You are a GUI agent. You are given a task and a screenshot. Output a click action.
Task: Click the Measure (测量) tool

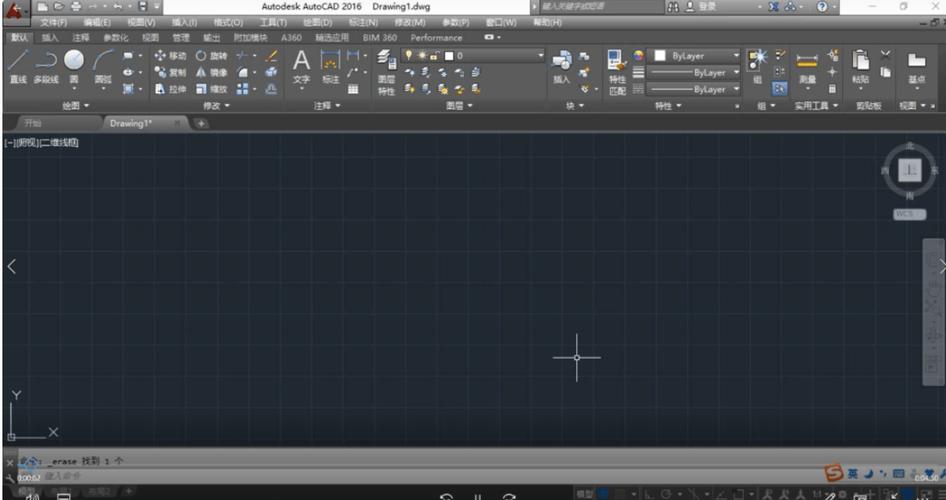(x=807, y=67)
